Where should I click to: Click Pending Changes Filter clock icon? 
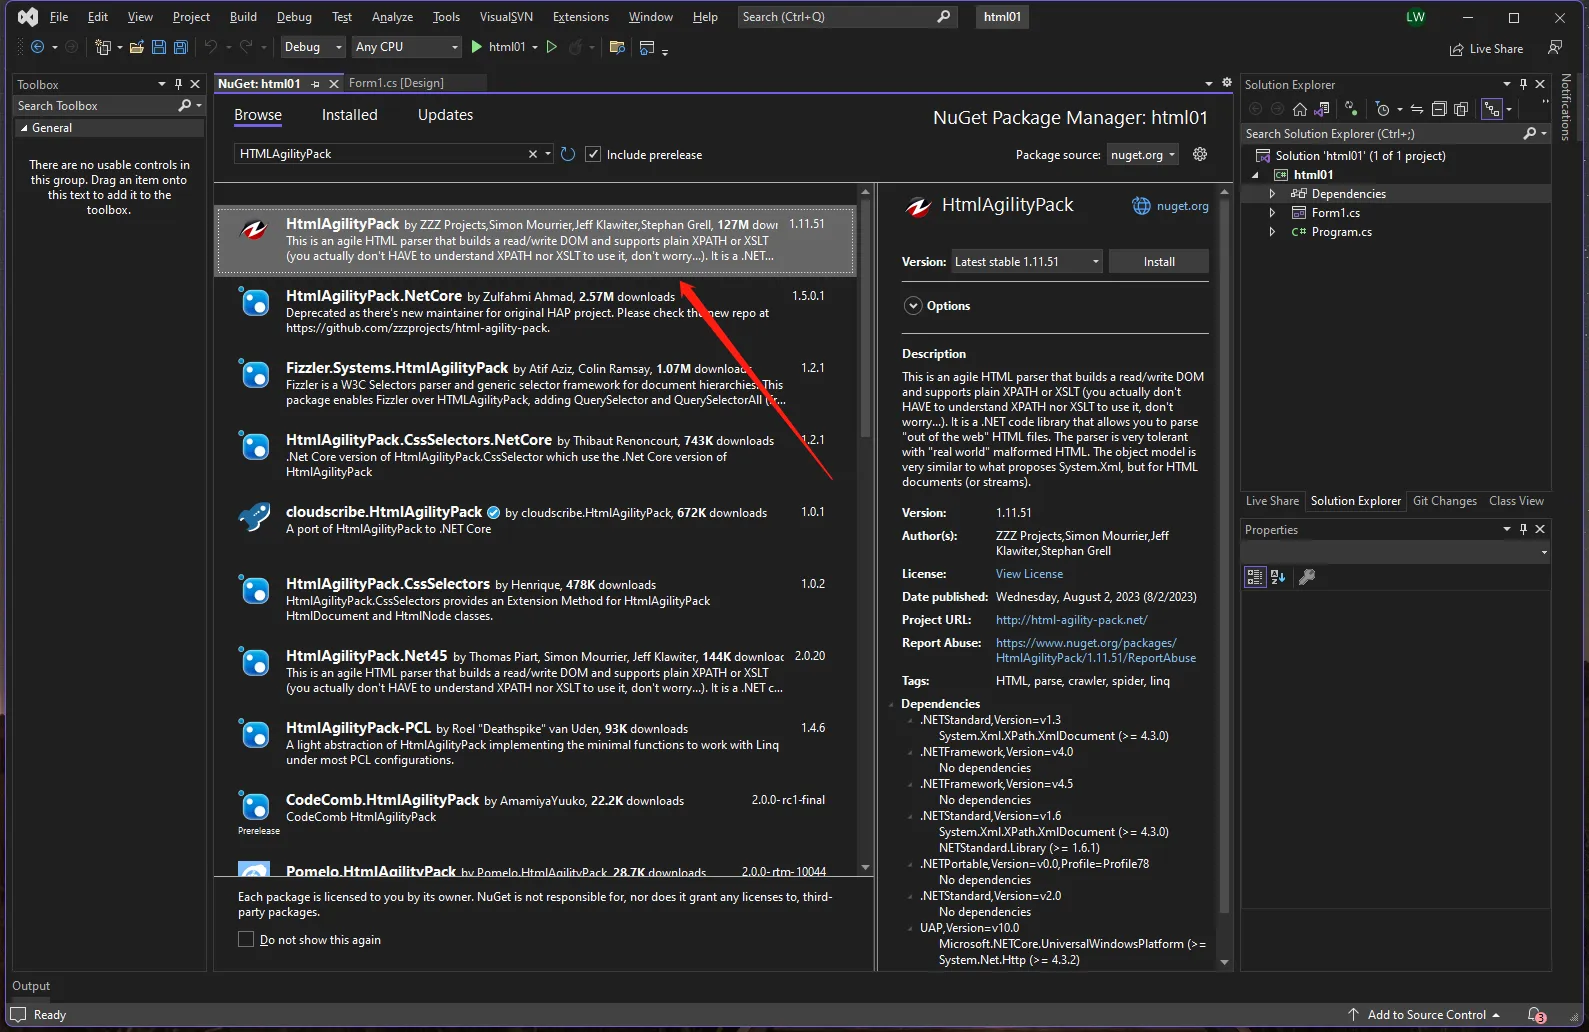click(x=1383, y=109)
